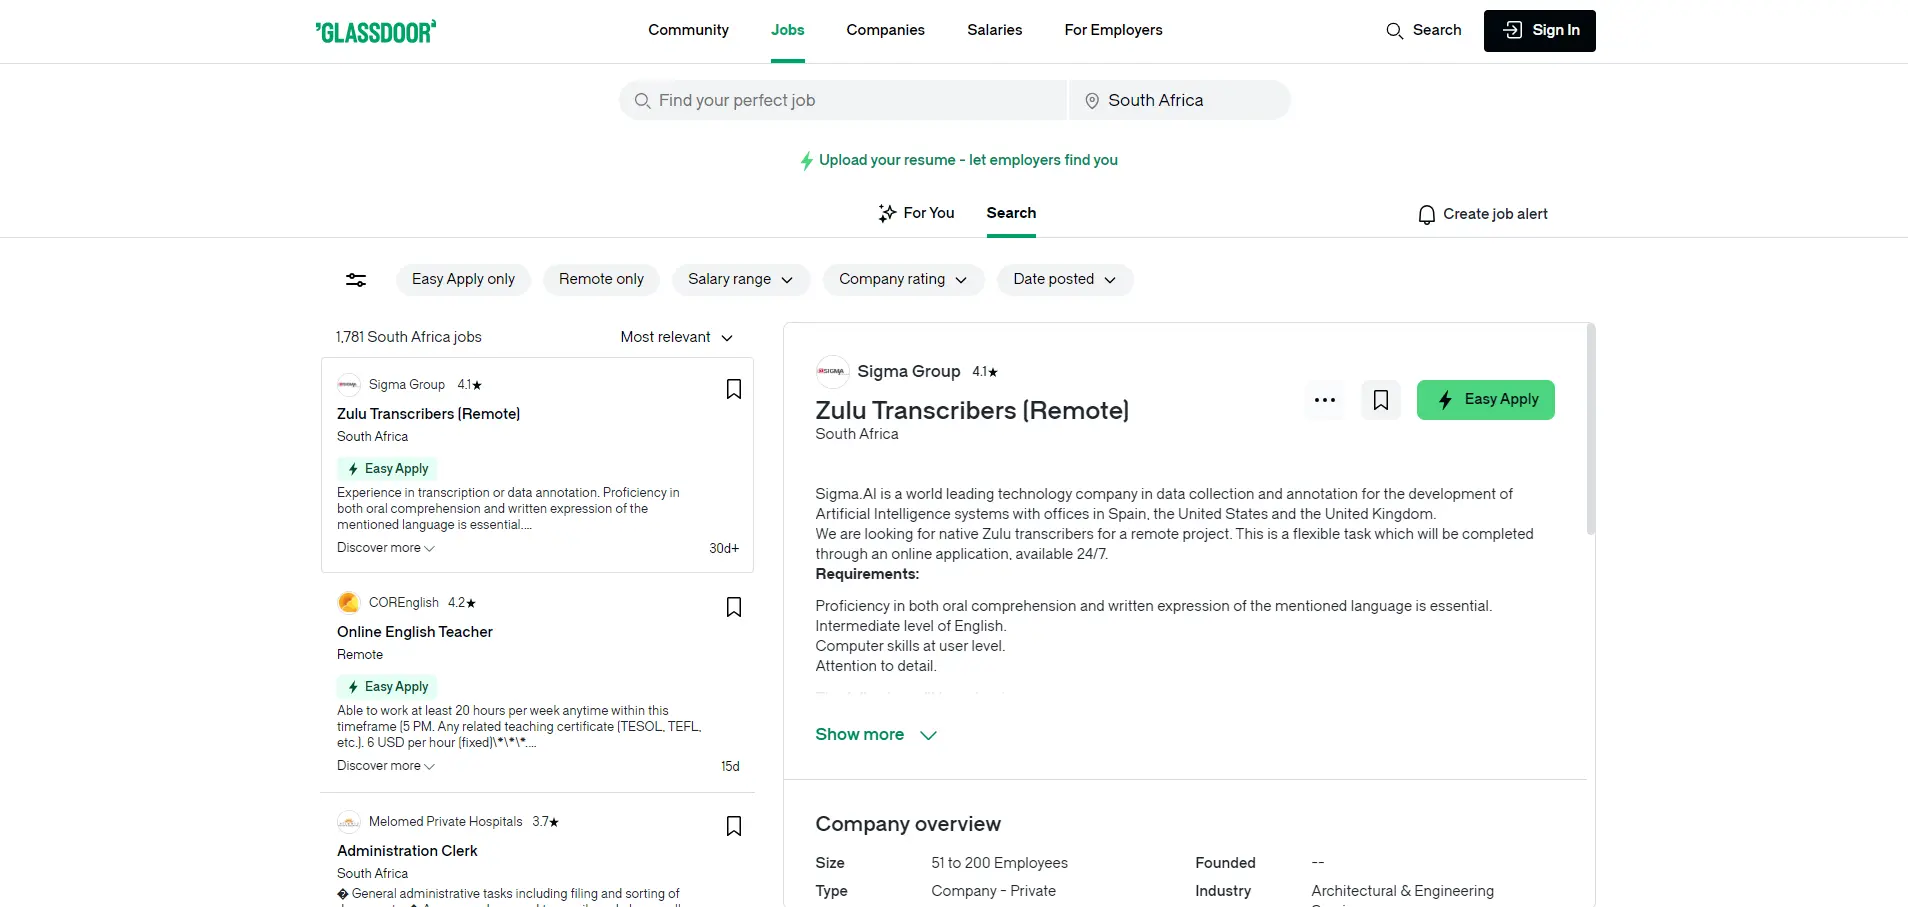The height and width of the screenshot is (907, 1908).
Task: Click the 30d+ posting age label
Action: (724, 549)
